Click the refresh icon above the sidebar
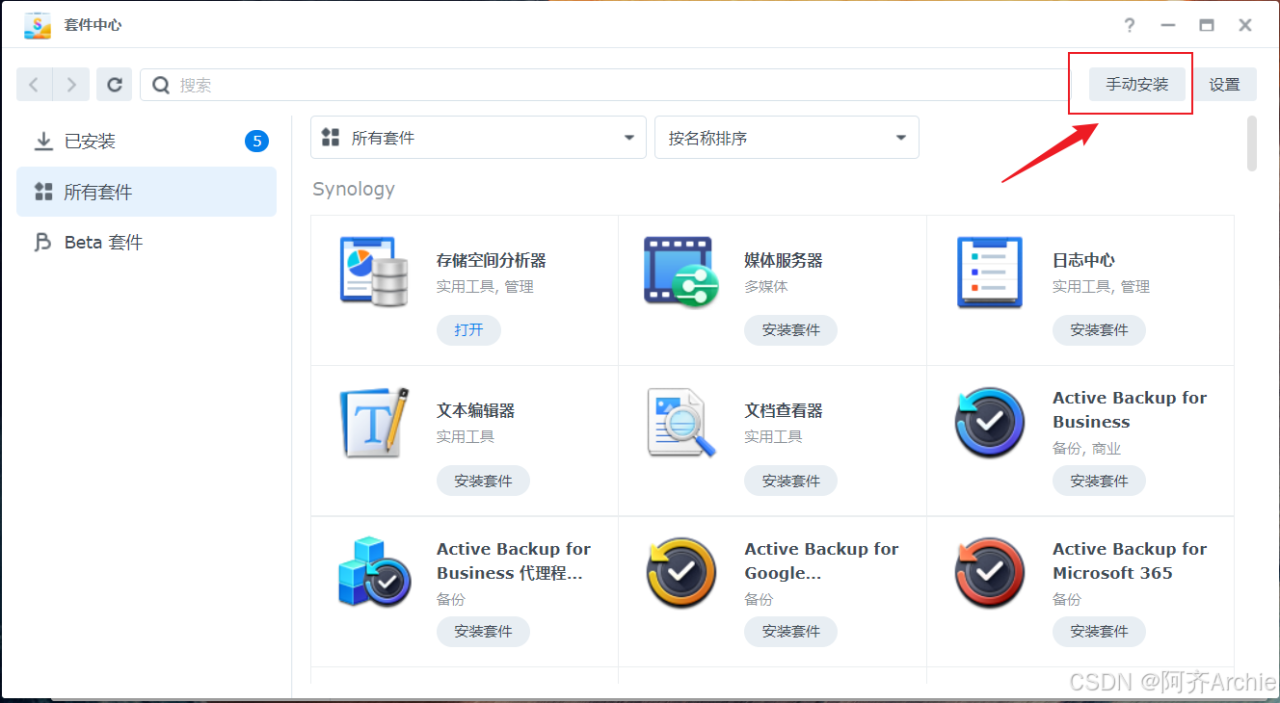The height and width of the screenshot is (703, 1280). 113,84
